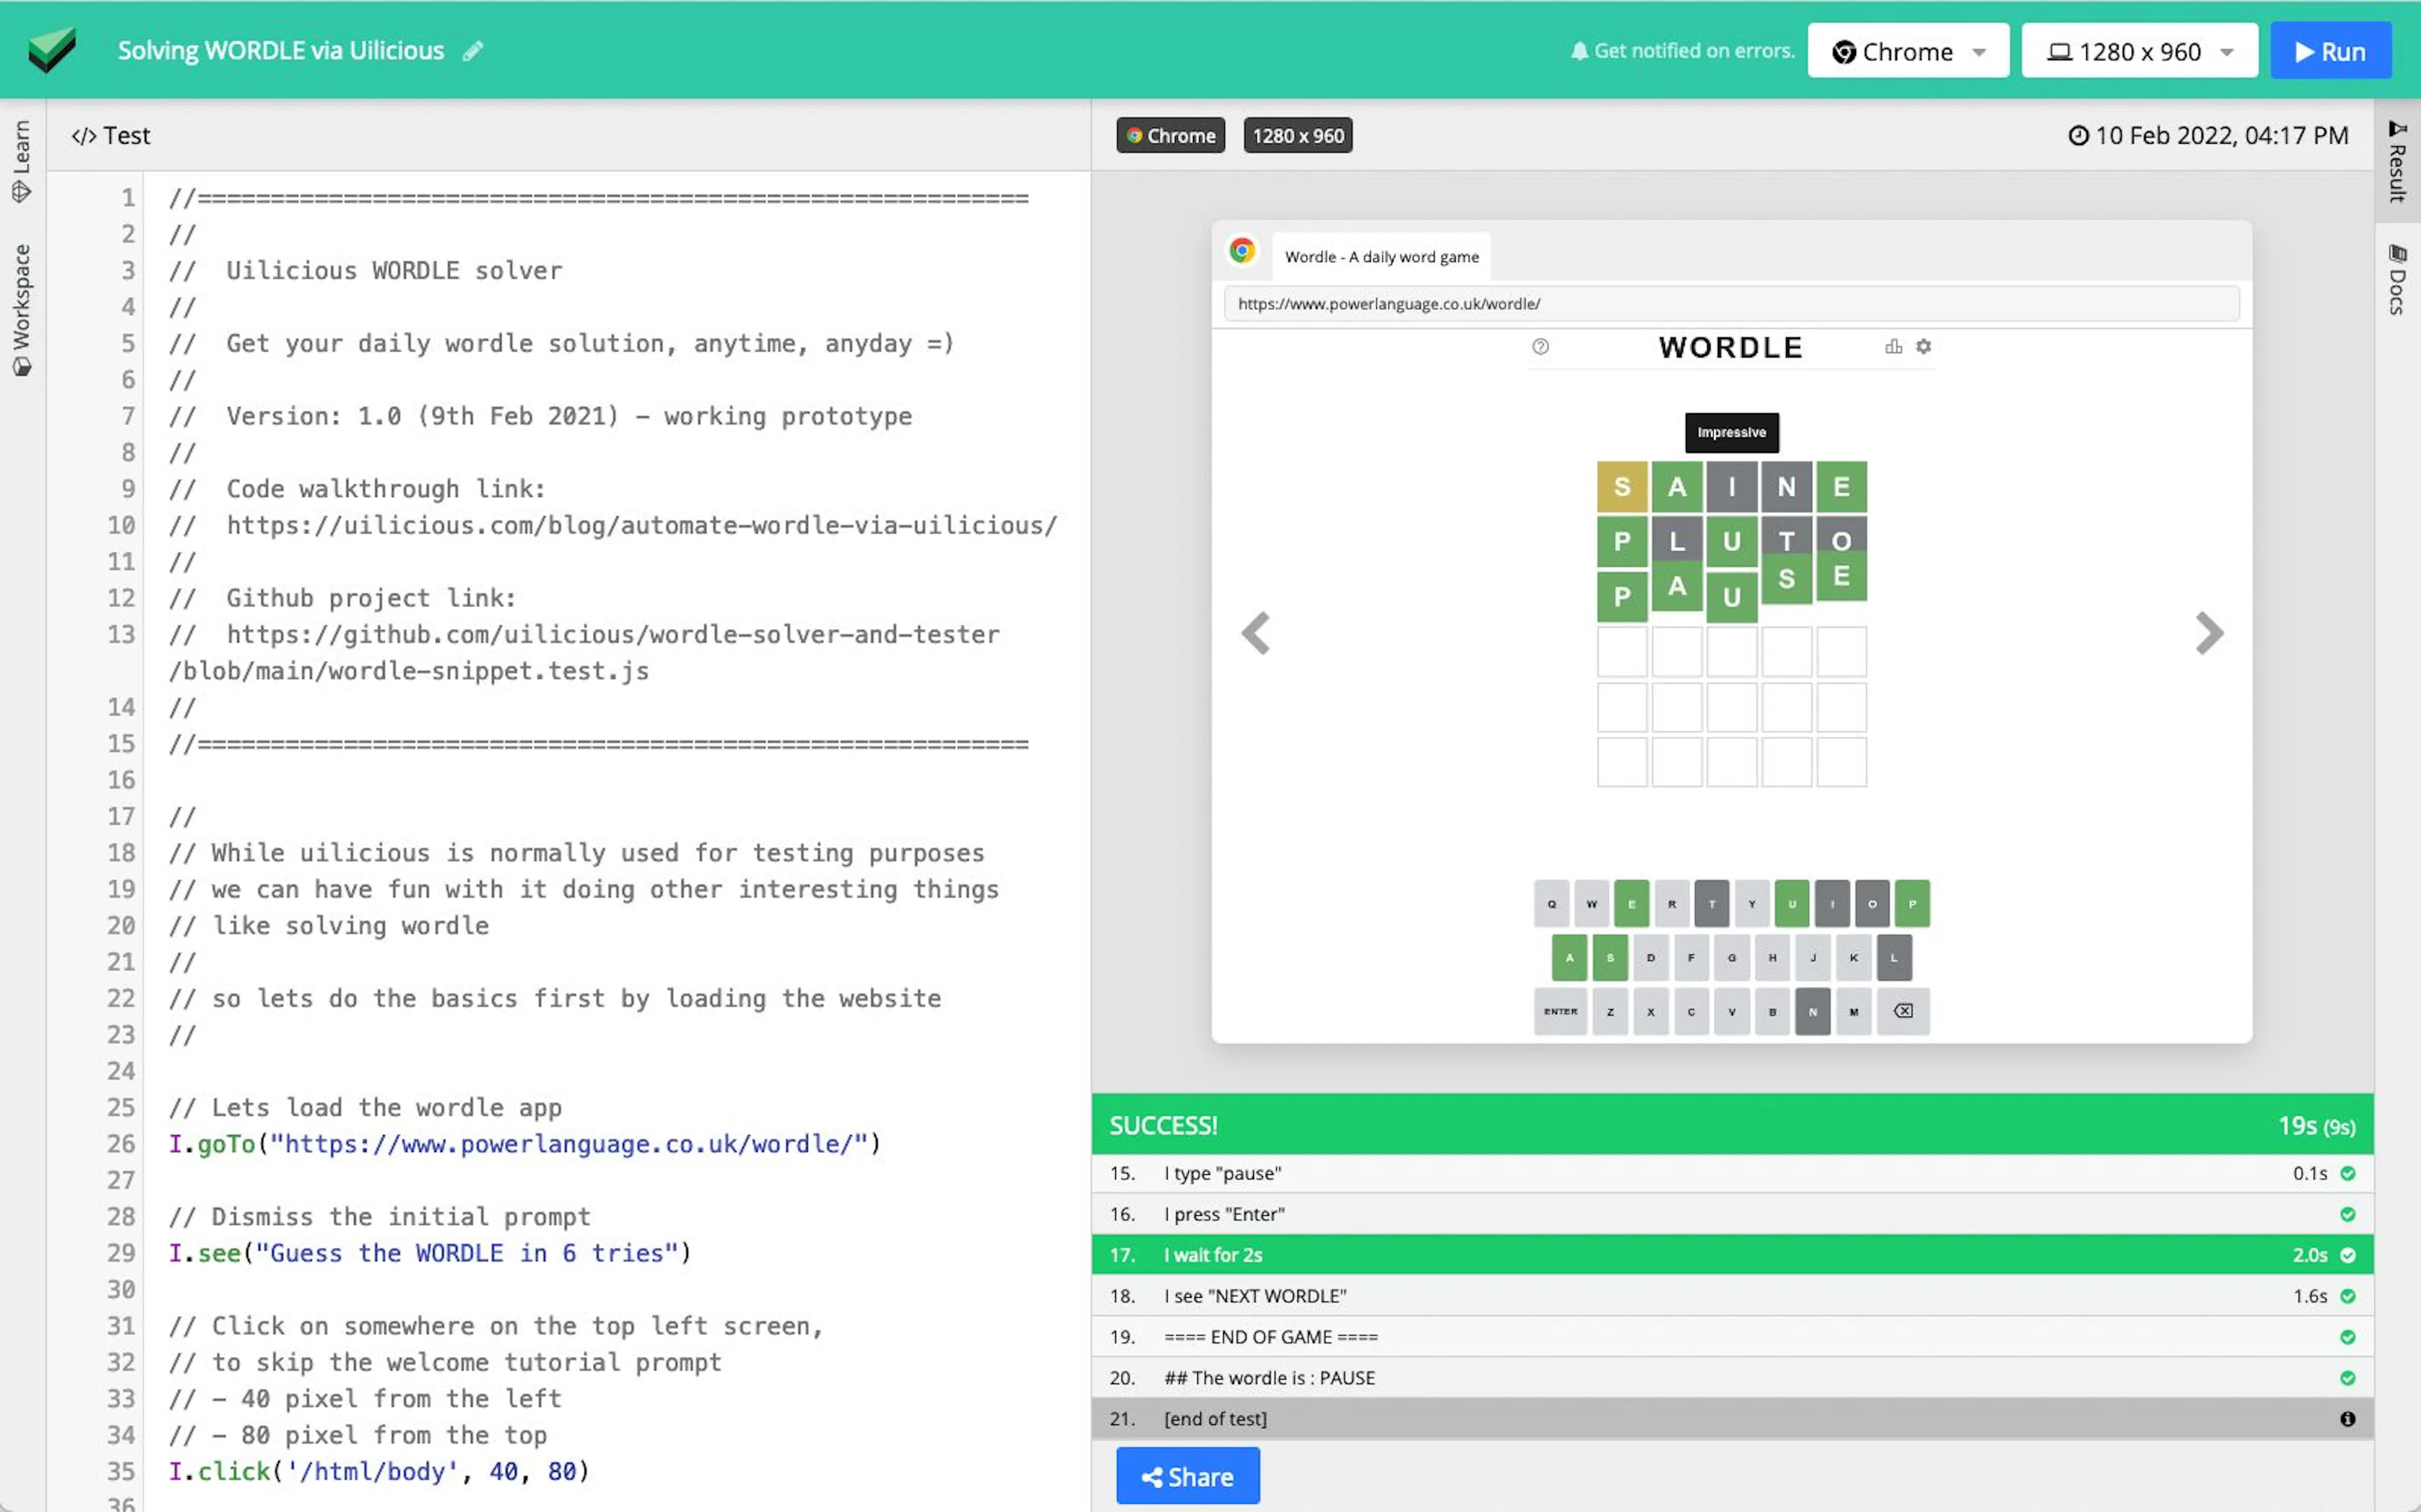This screenshot has width=2421, height=1512.
Task: Select the '## The wordle is : PAUSE' step
Action: [1732, 1379]
